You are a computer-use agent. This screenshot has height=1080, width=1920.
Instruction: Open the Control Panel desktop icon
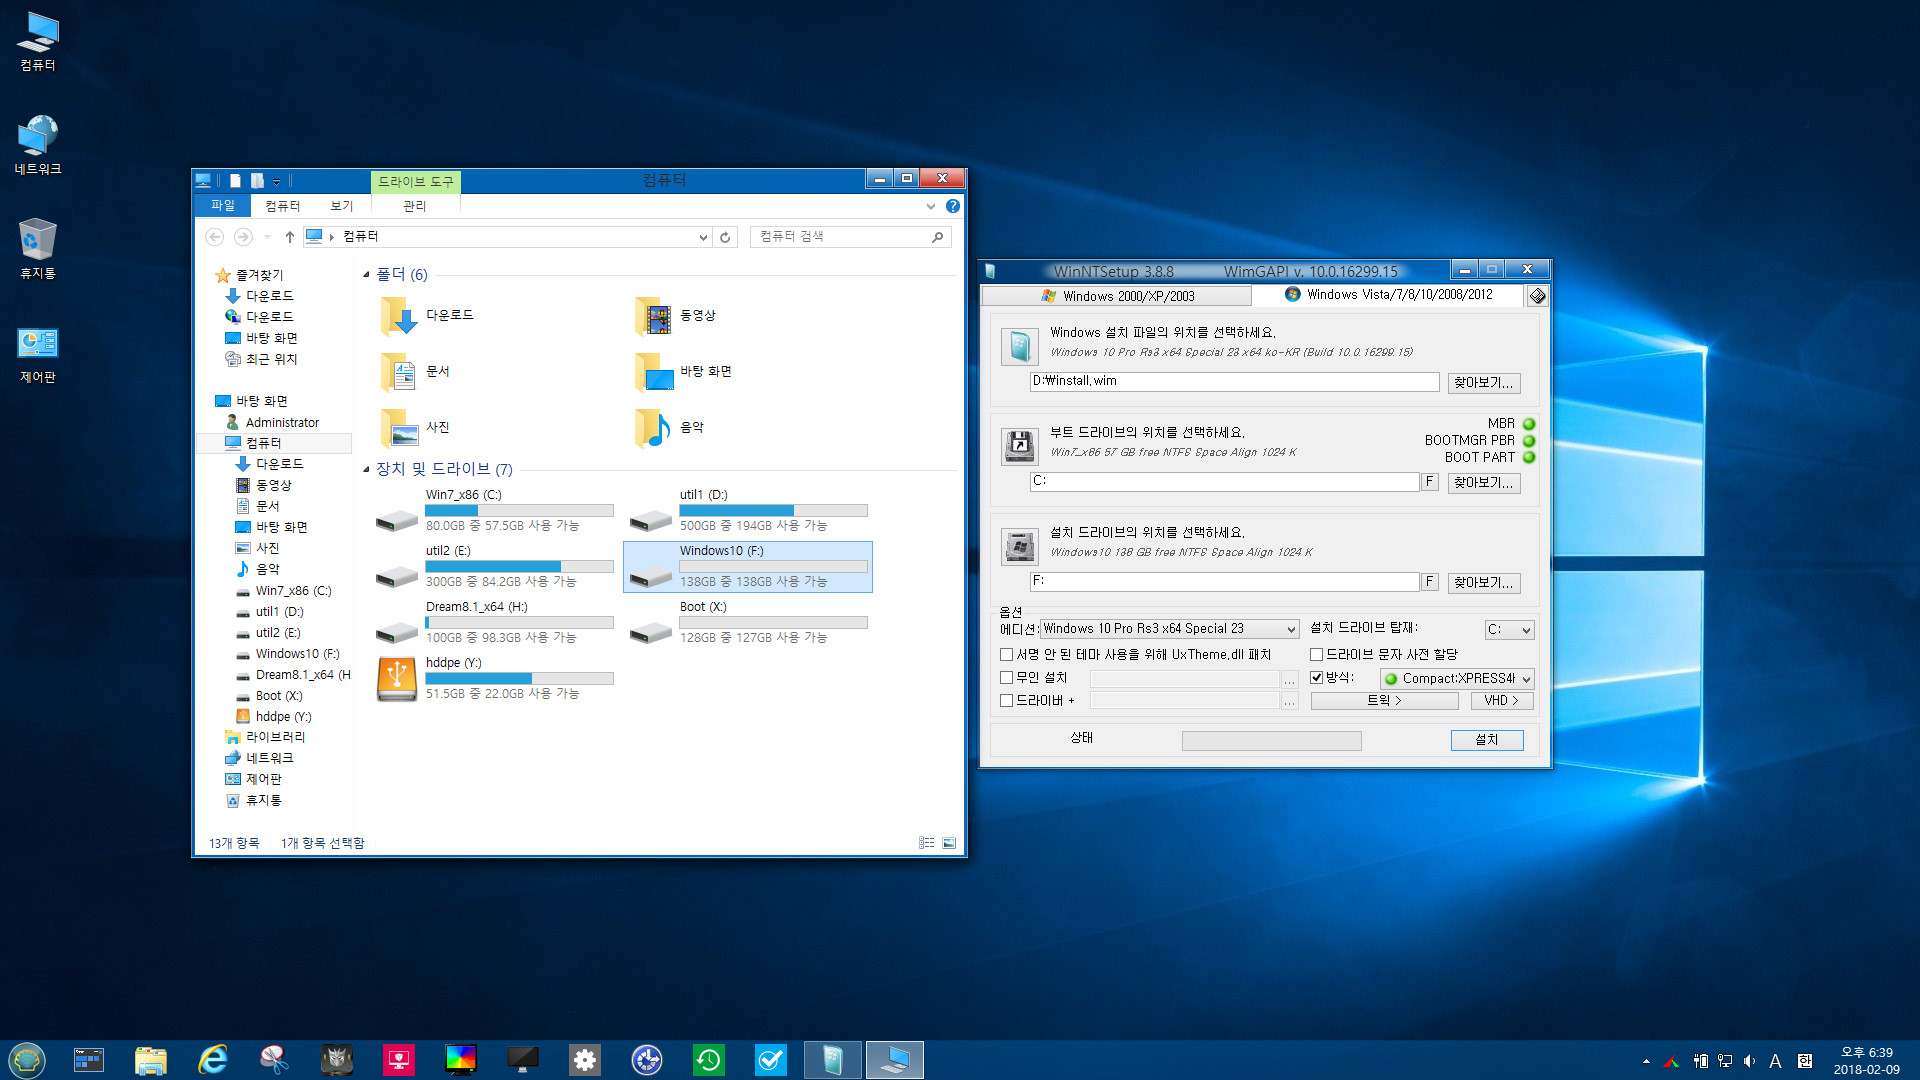(x=38, y=355)
